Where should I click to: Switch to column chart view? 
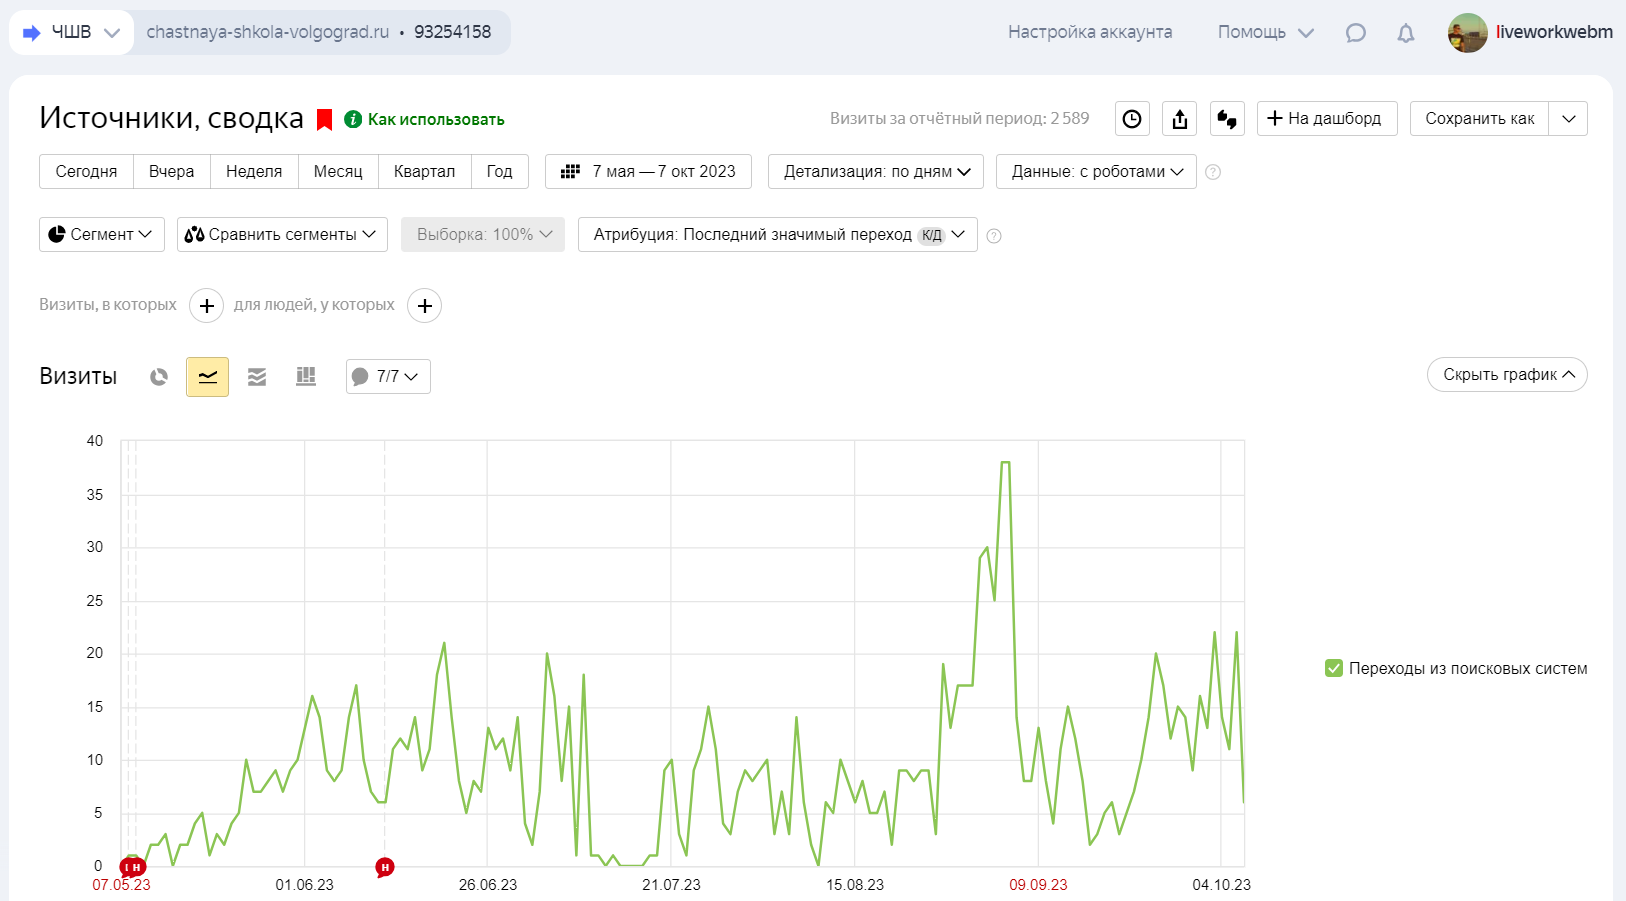[x=306, y=377]
